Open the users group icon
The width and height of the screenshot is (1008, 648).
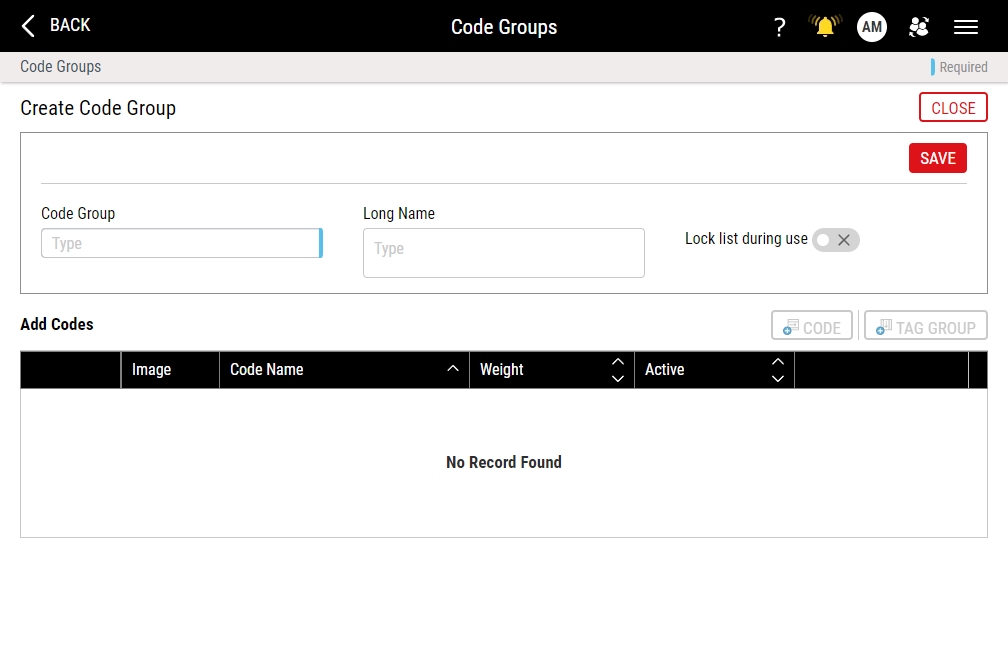pyautogui.click(x=919, y=27)
